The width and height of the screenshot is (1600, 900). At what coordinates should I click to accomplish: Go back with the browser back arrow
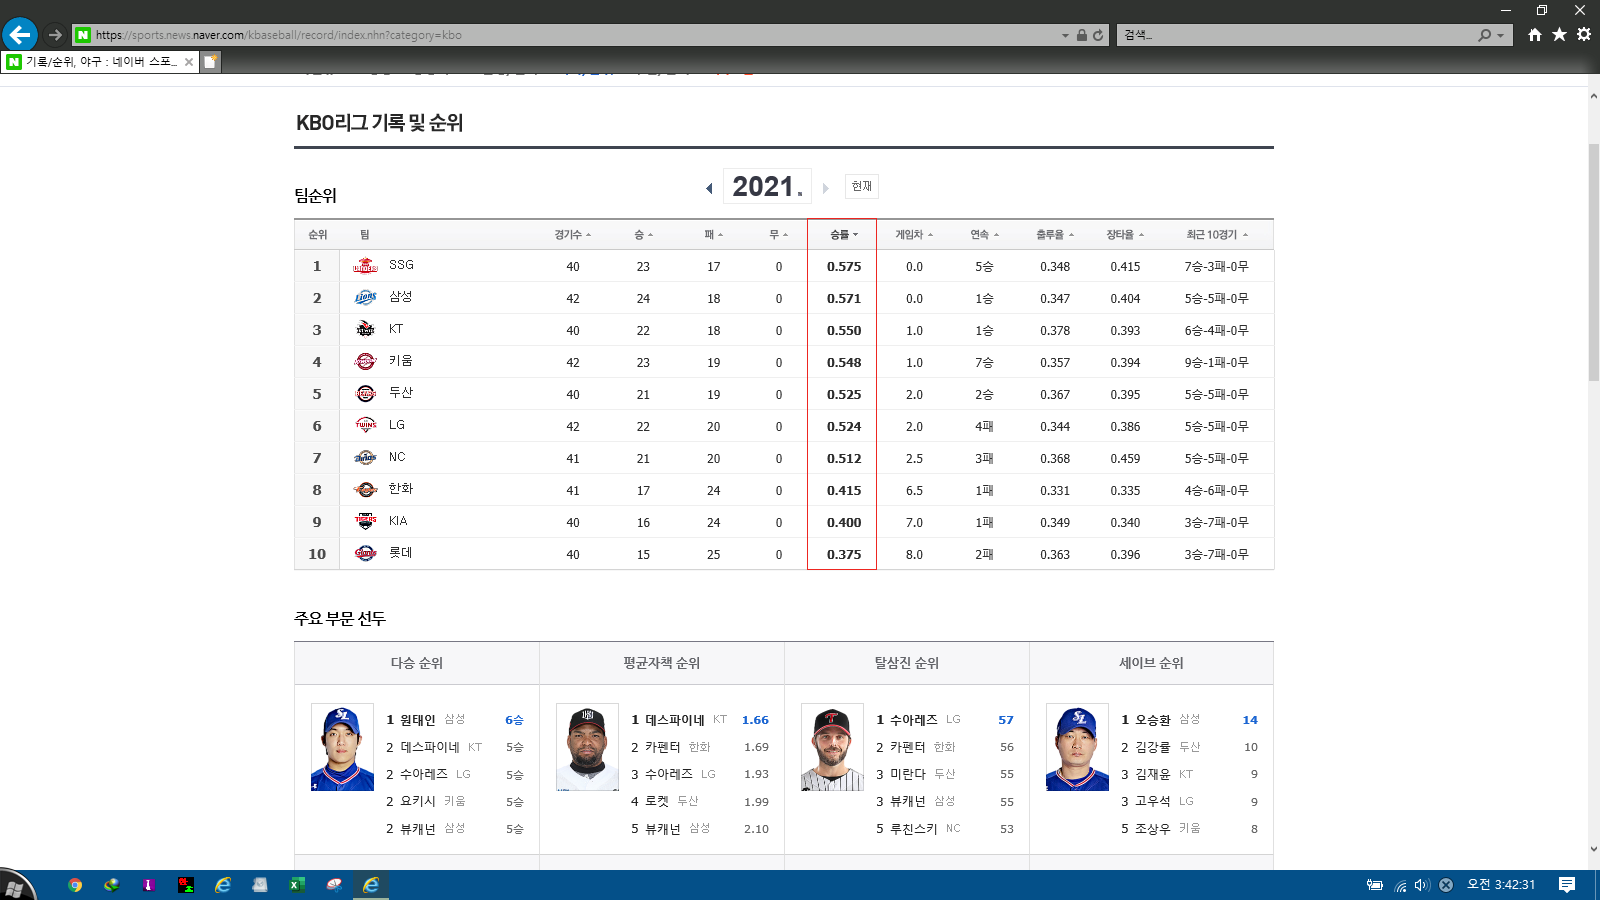pos(20,35)
